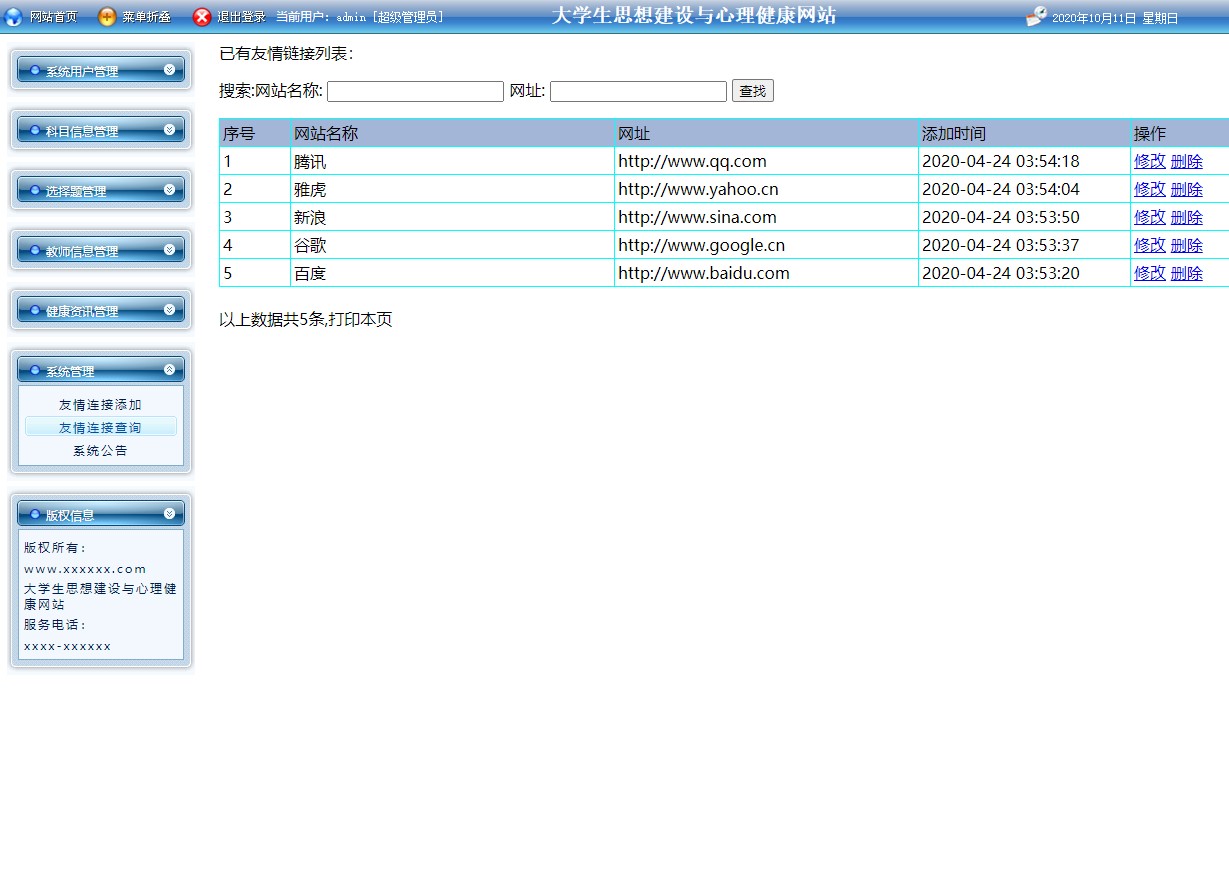Screen dimensions: 1229x891
Task: Click the blue dot icon on 健康资讯管理
Action: [36, 311]
